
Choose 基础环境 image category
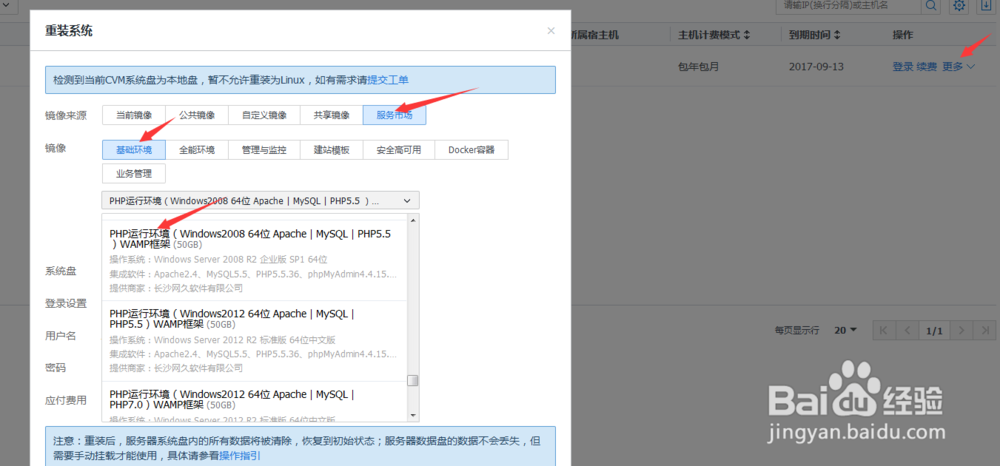click(134, 150)
